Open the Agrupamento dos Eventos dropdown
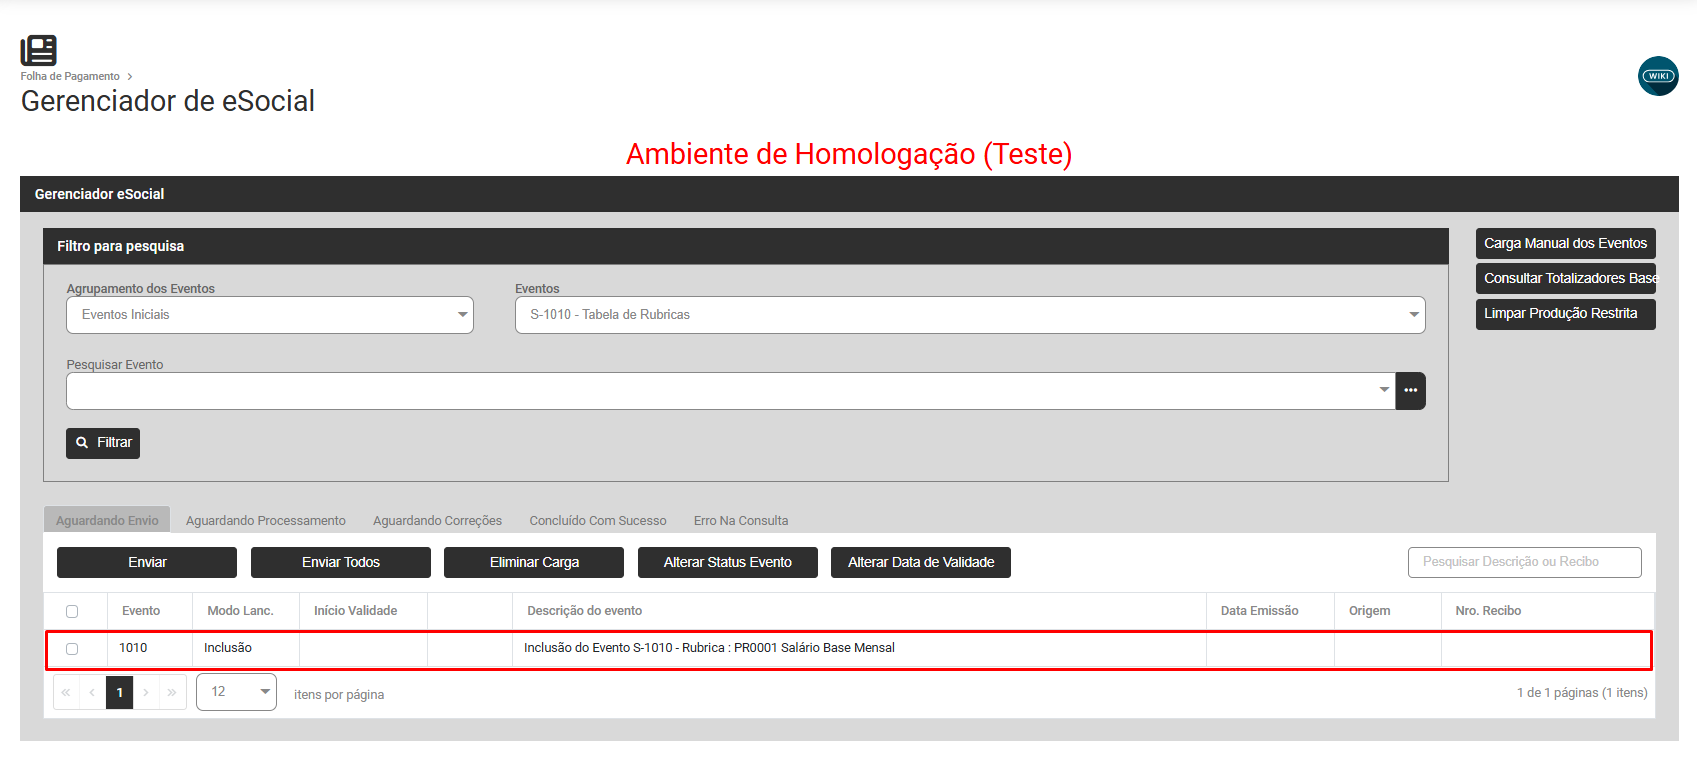 coord(270,315)
